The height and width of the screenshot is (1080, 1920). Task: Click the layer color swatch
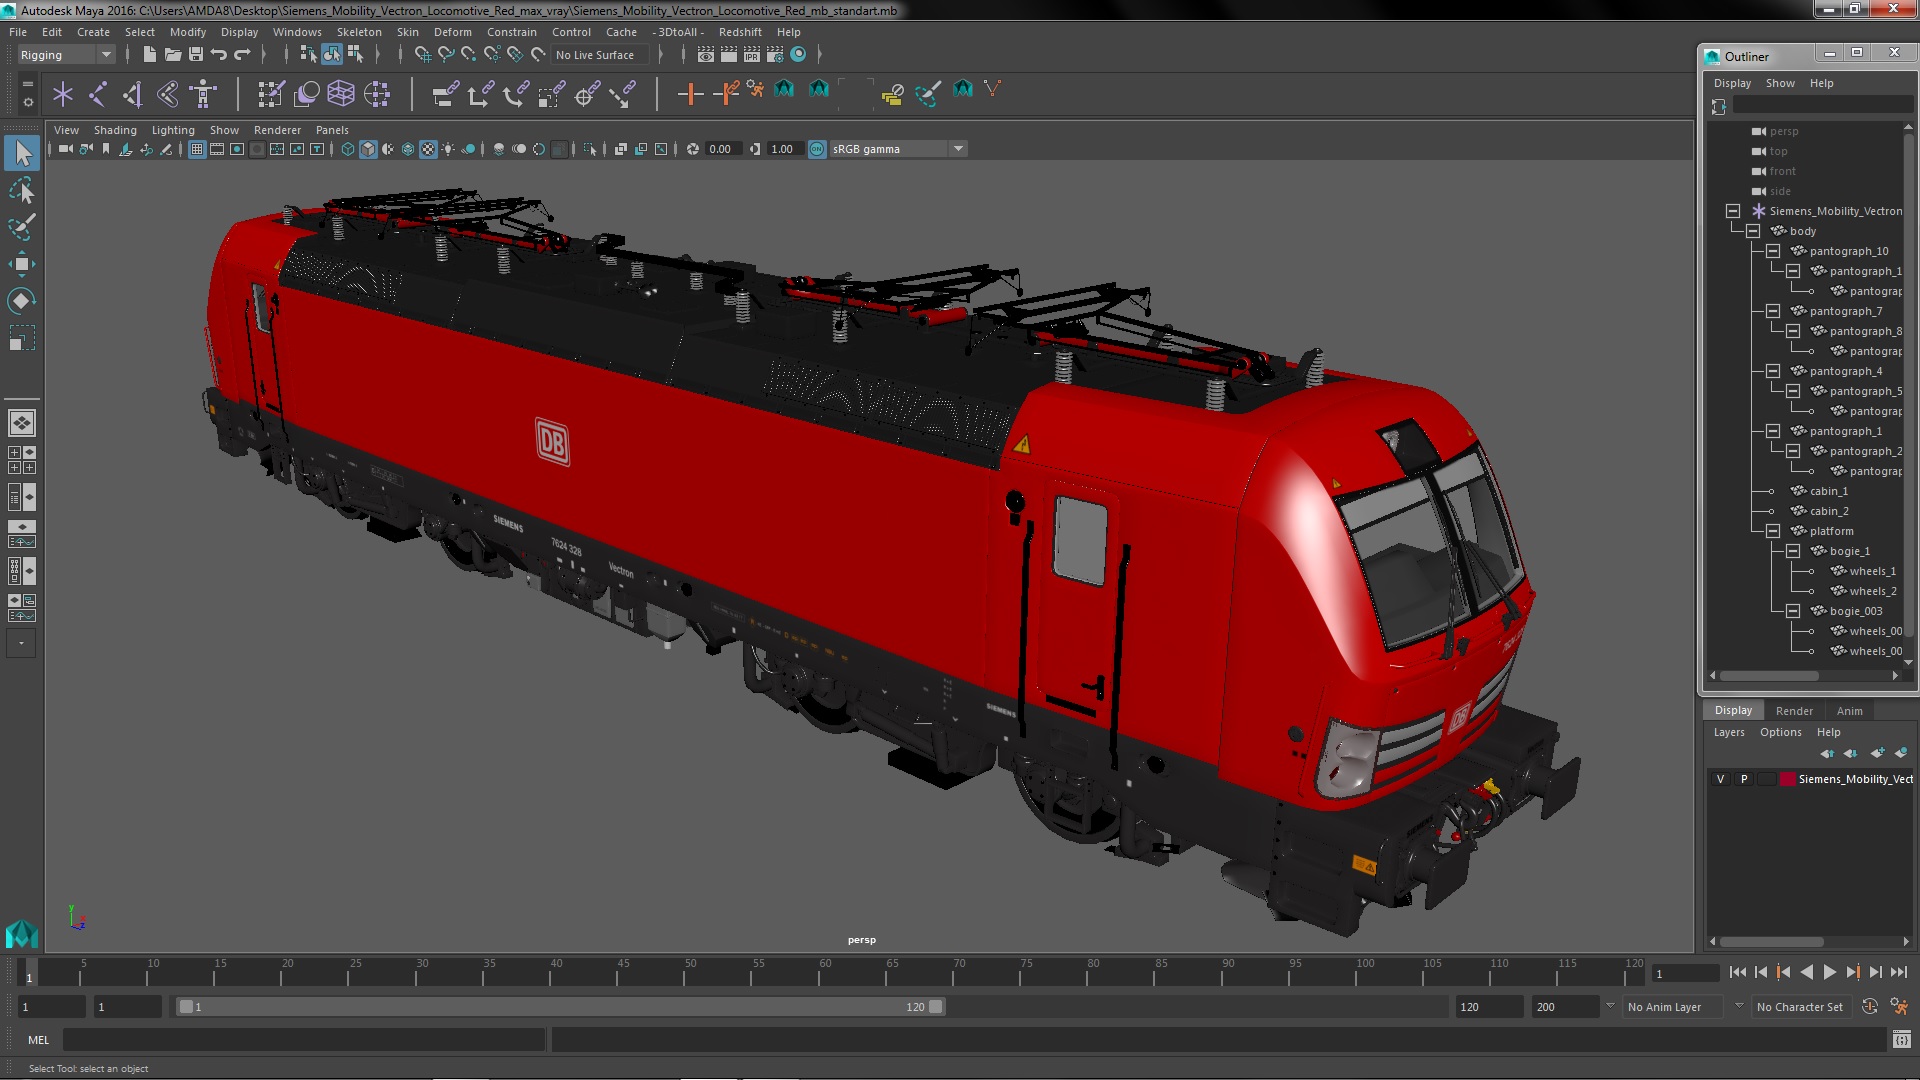1787,779
